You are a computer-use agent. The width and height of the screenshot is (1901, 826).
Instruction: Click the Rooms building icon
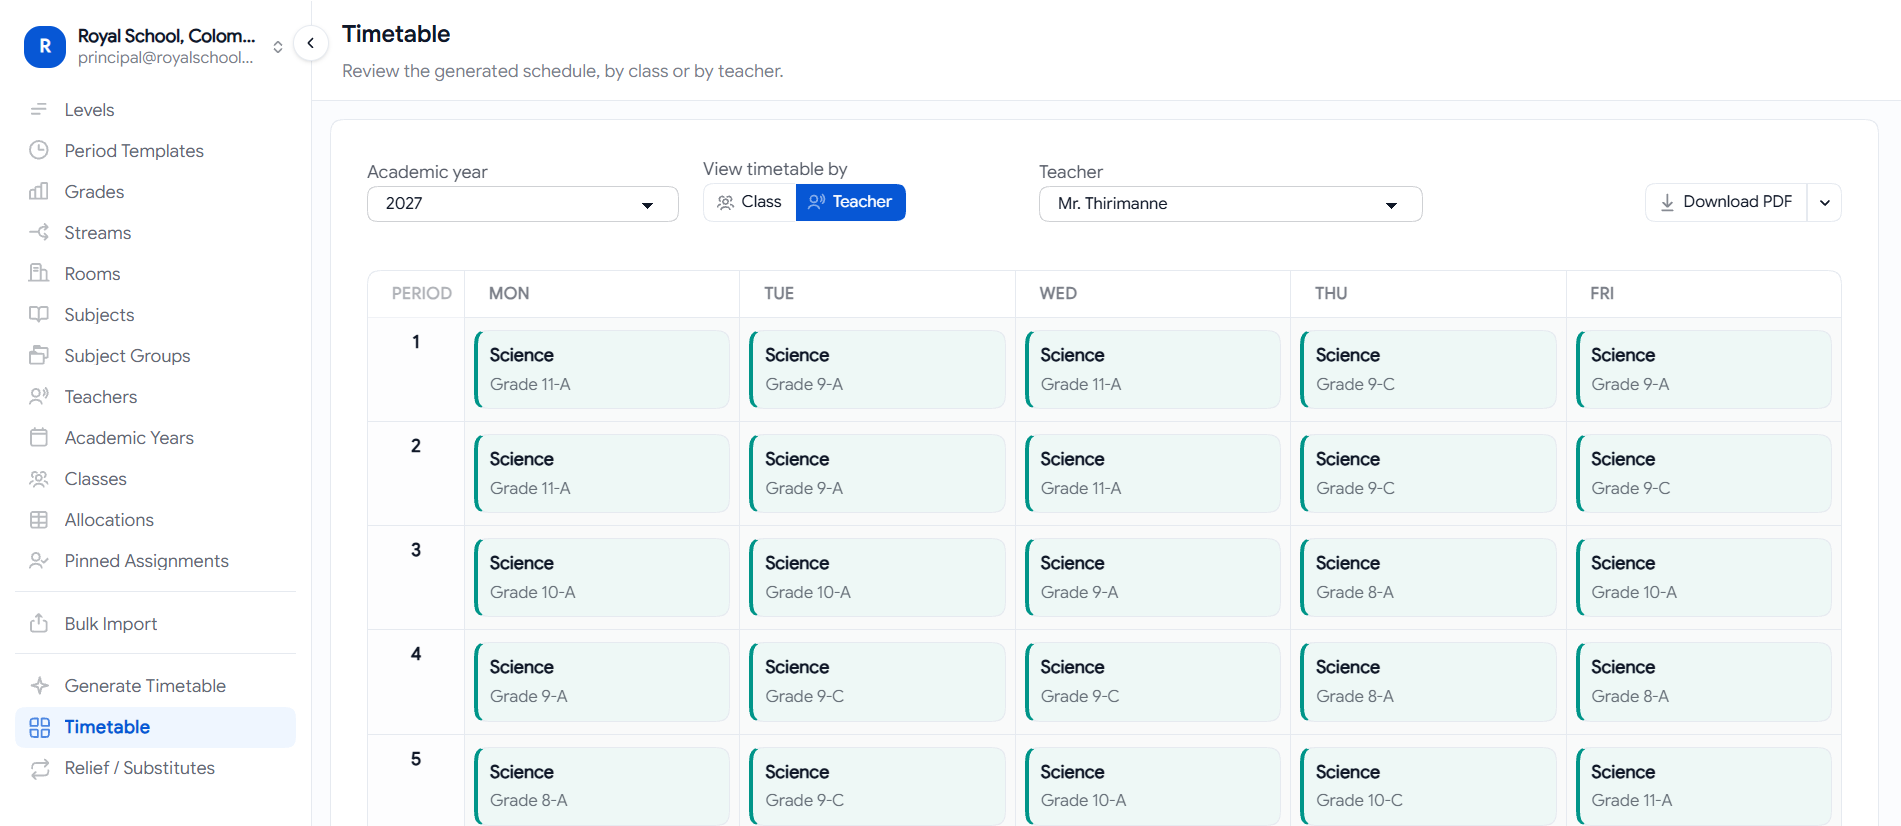click(39, 273)
